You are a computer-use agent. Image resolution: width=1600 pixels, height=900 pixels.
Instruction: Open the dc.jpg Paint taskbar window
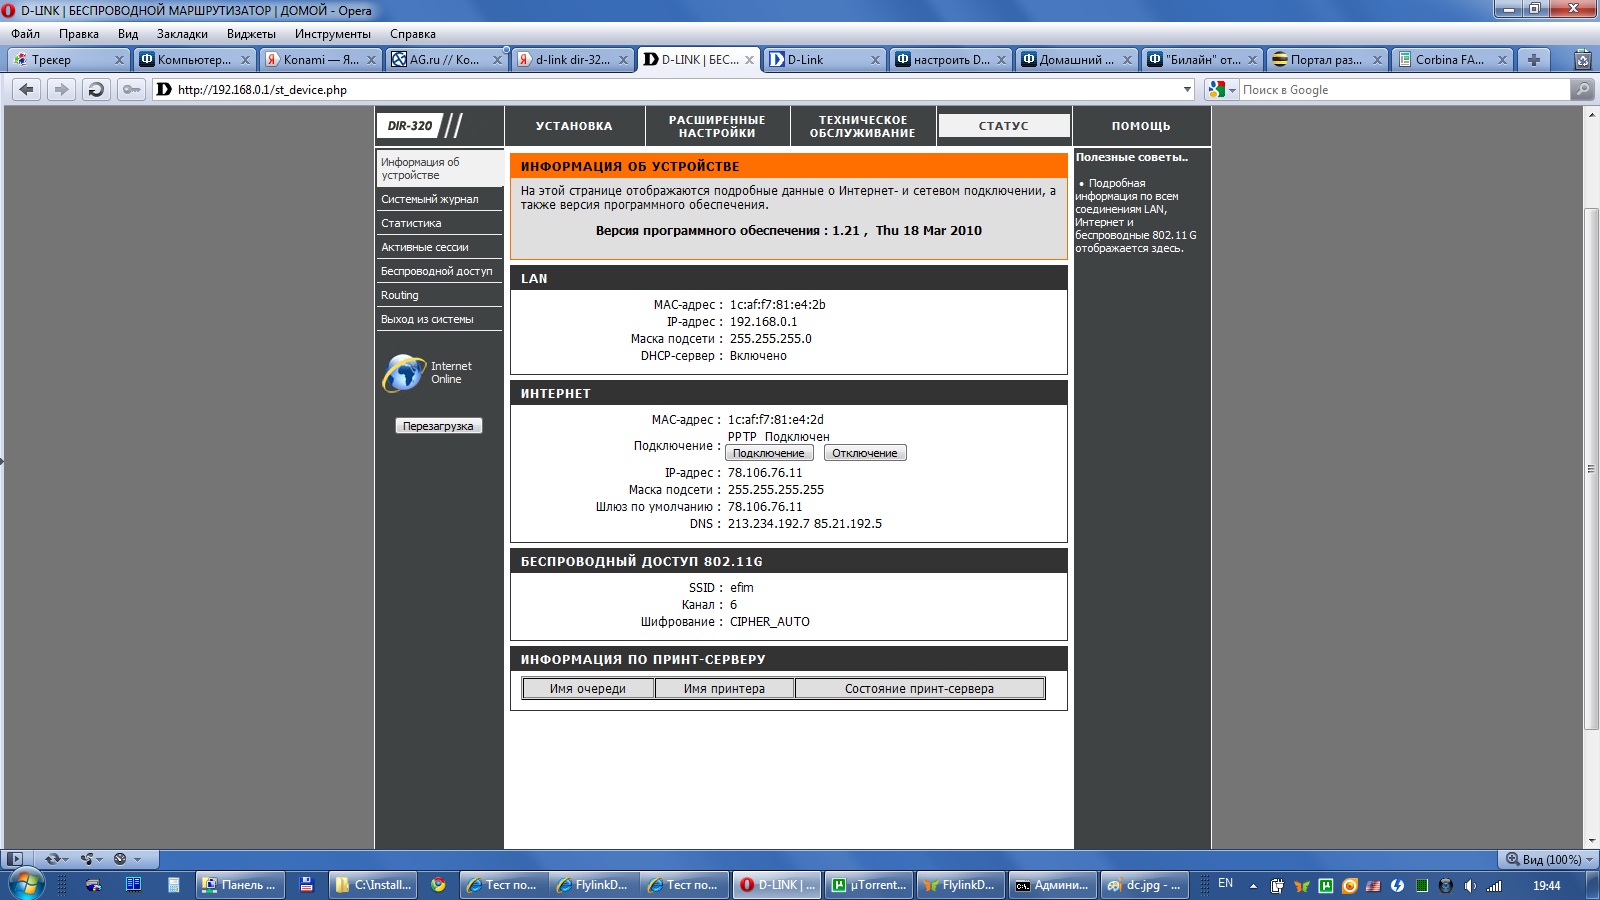click(x=1144, y=885)
